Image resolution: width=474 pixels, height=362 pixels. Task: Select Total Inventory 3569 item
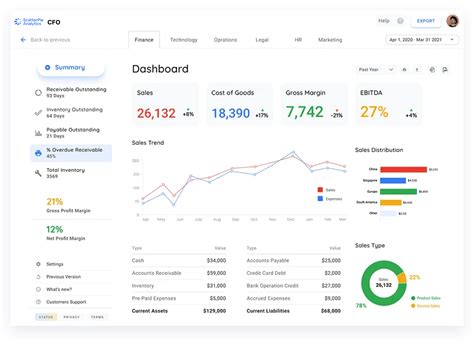[72, 173]
